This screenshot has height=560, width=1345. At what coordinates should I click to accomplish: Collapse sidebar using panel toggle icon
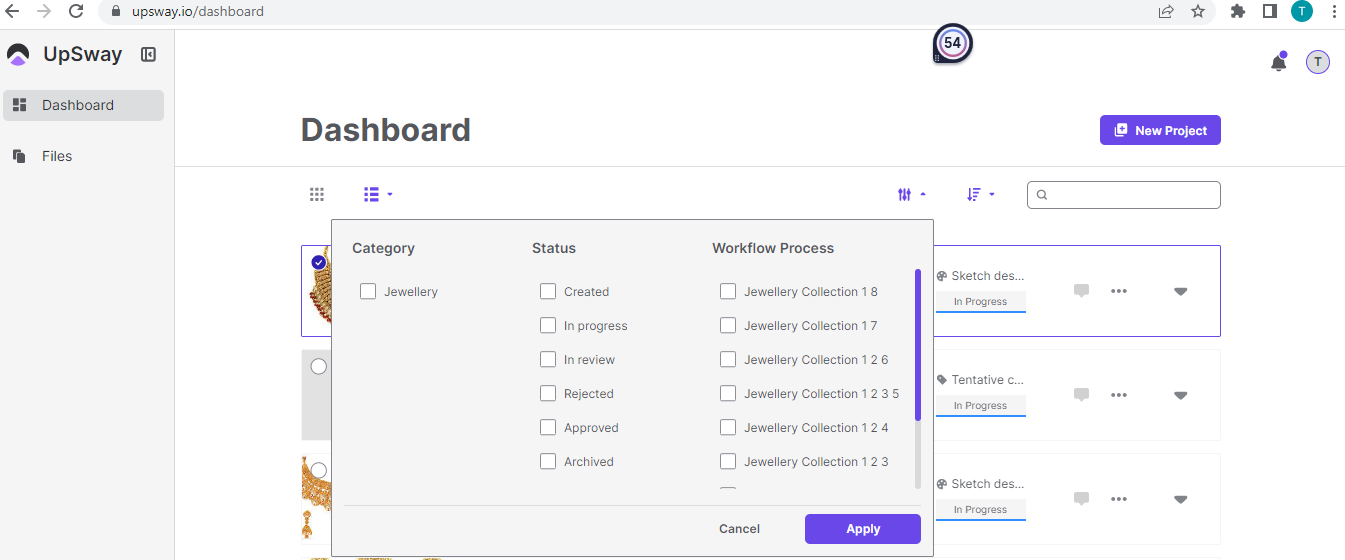coord(148,55)
